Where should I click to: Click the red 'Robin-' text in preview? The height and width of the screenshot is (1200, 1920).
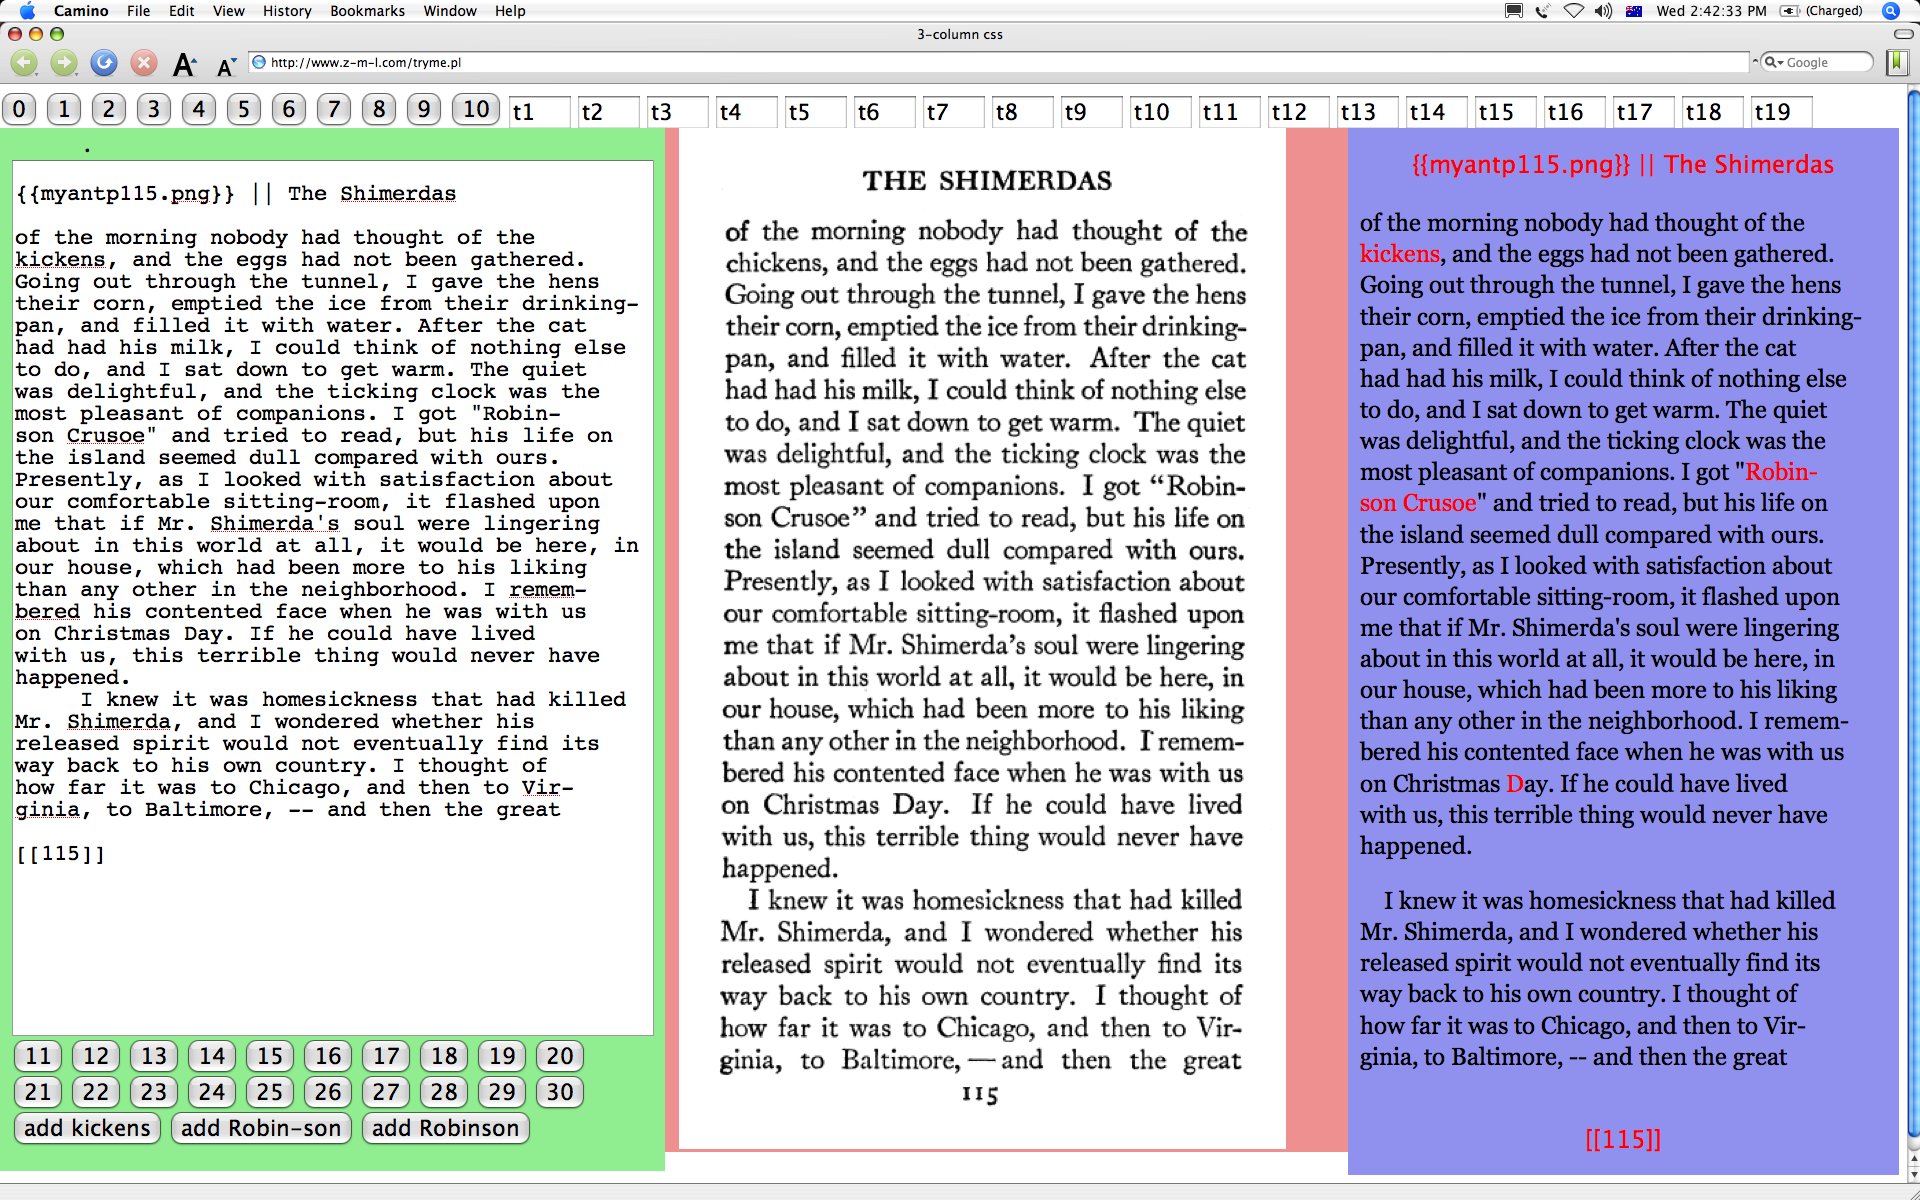click(x=1781, y=472)
